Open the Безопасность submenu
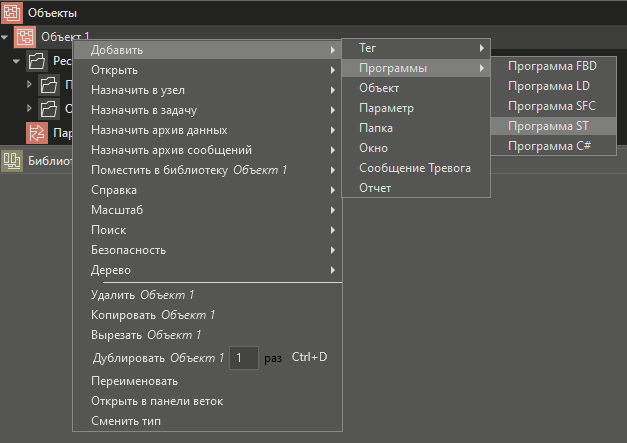This screenshot has width=627, height=443. pos(128,250)
